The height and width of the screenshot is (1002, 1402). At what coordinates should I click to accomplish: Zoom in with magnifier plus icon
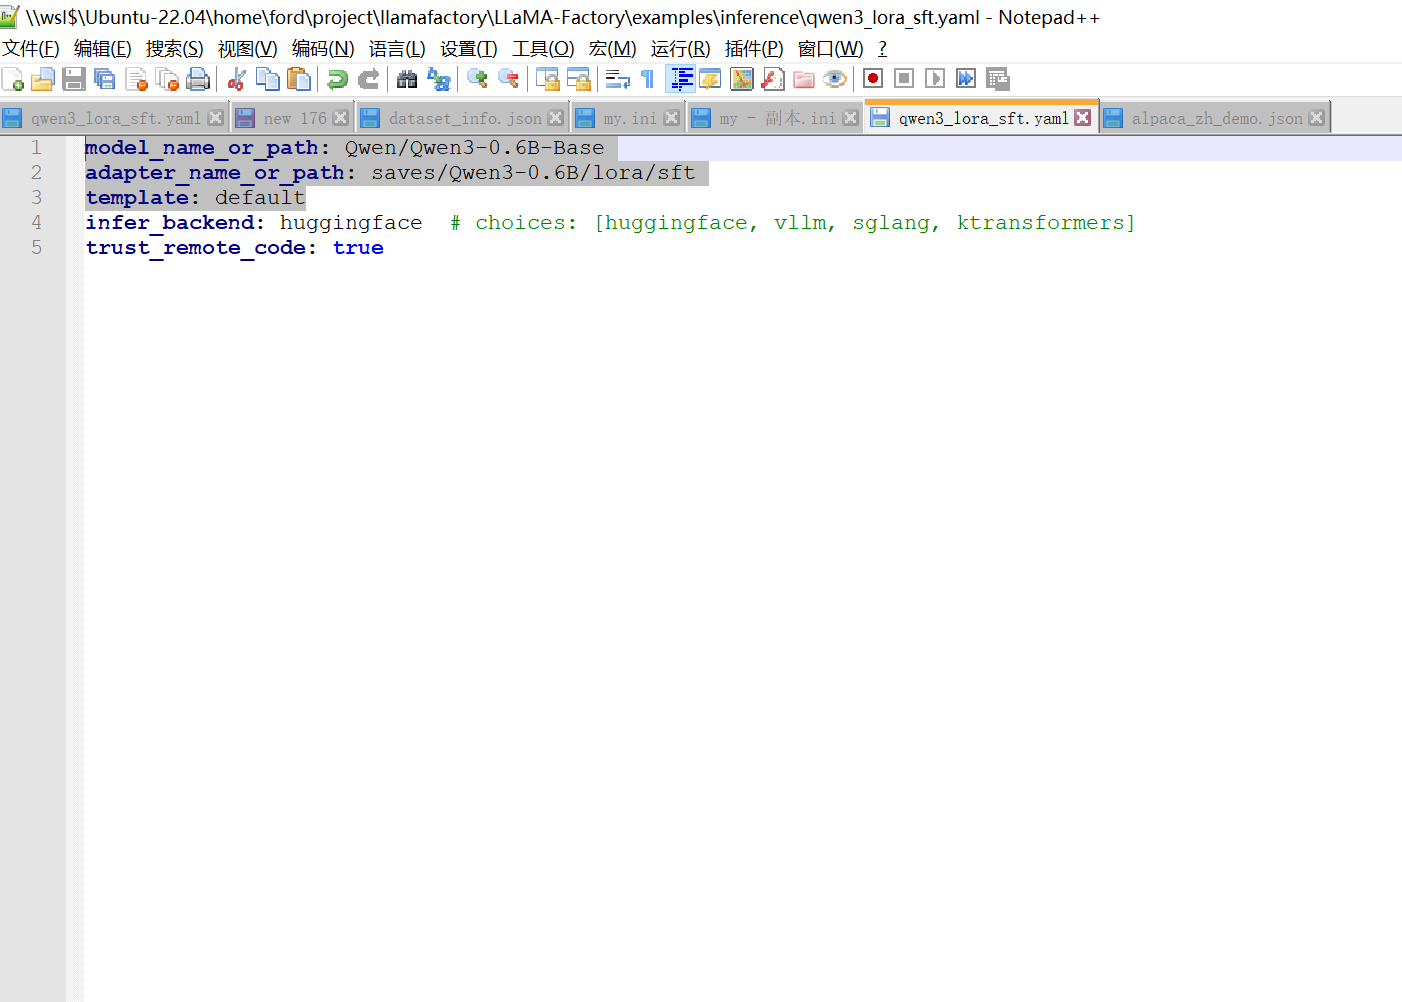(x=477, y=79)
